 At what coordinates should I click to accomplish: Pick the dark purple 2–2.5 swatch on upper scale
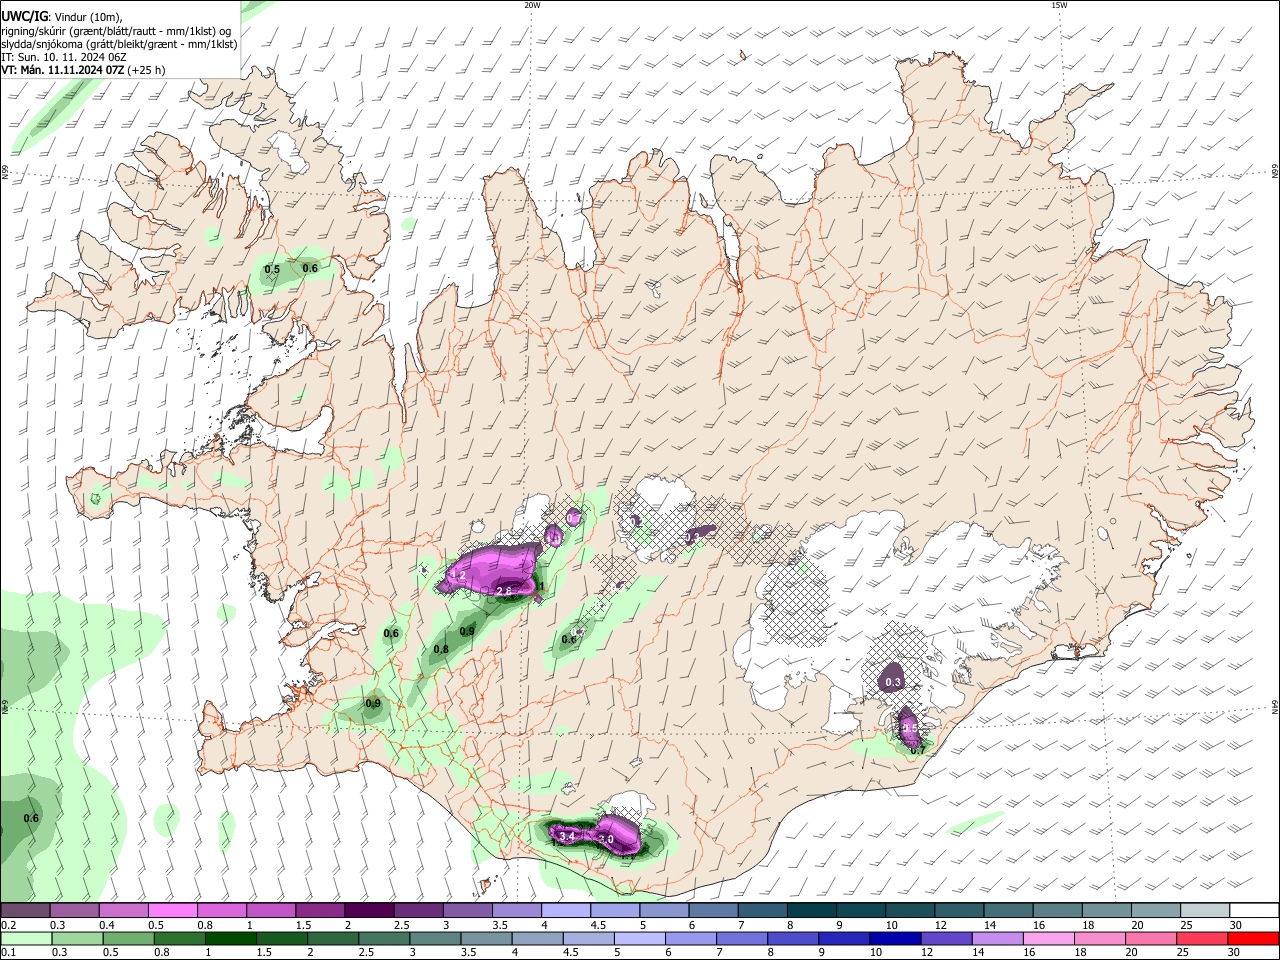pyautogui.click(x=369, y=911)
